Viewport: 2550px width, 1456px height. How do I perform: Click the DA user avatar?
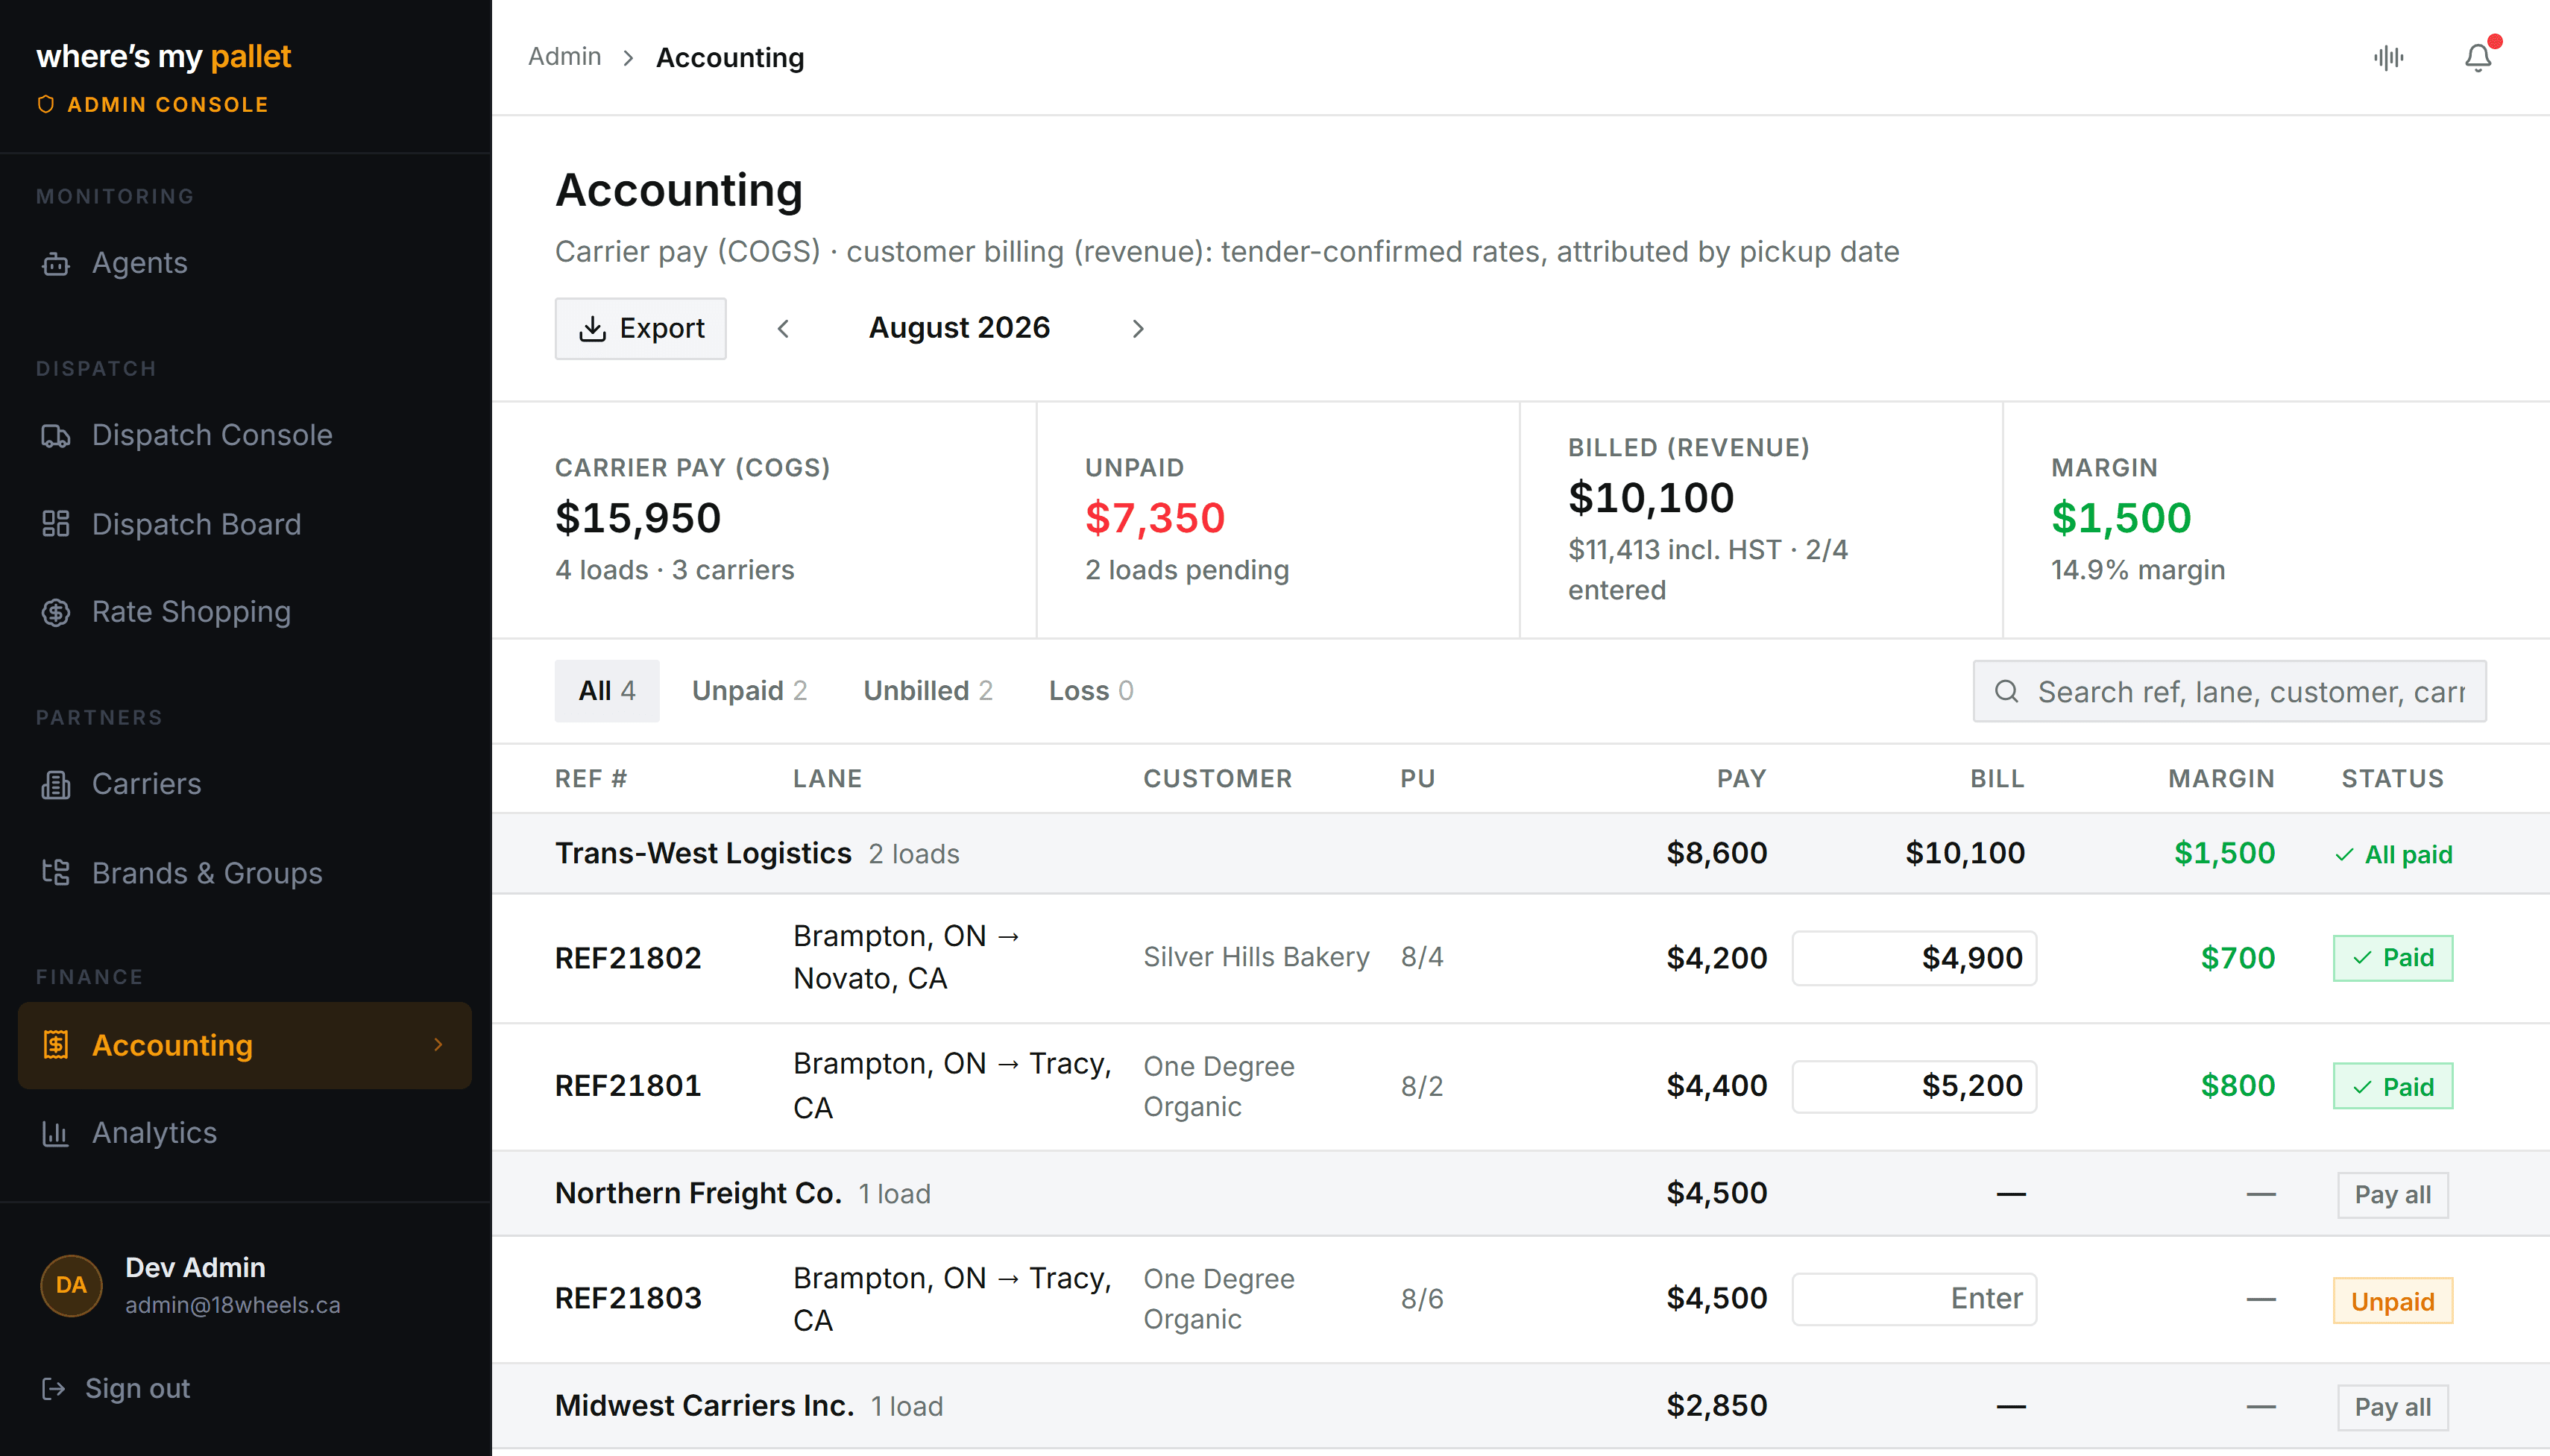[x=71, y=1285]
